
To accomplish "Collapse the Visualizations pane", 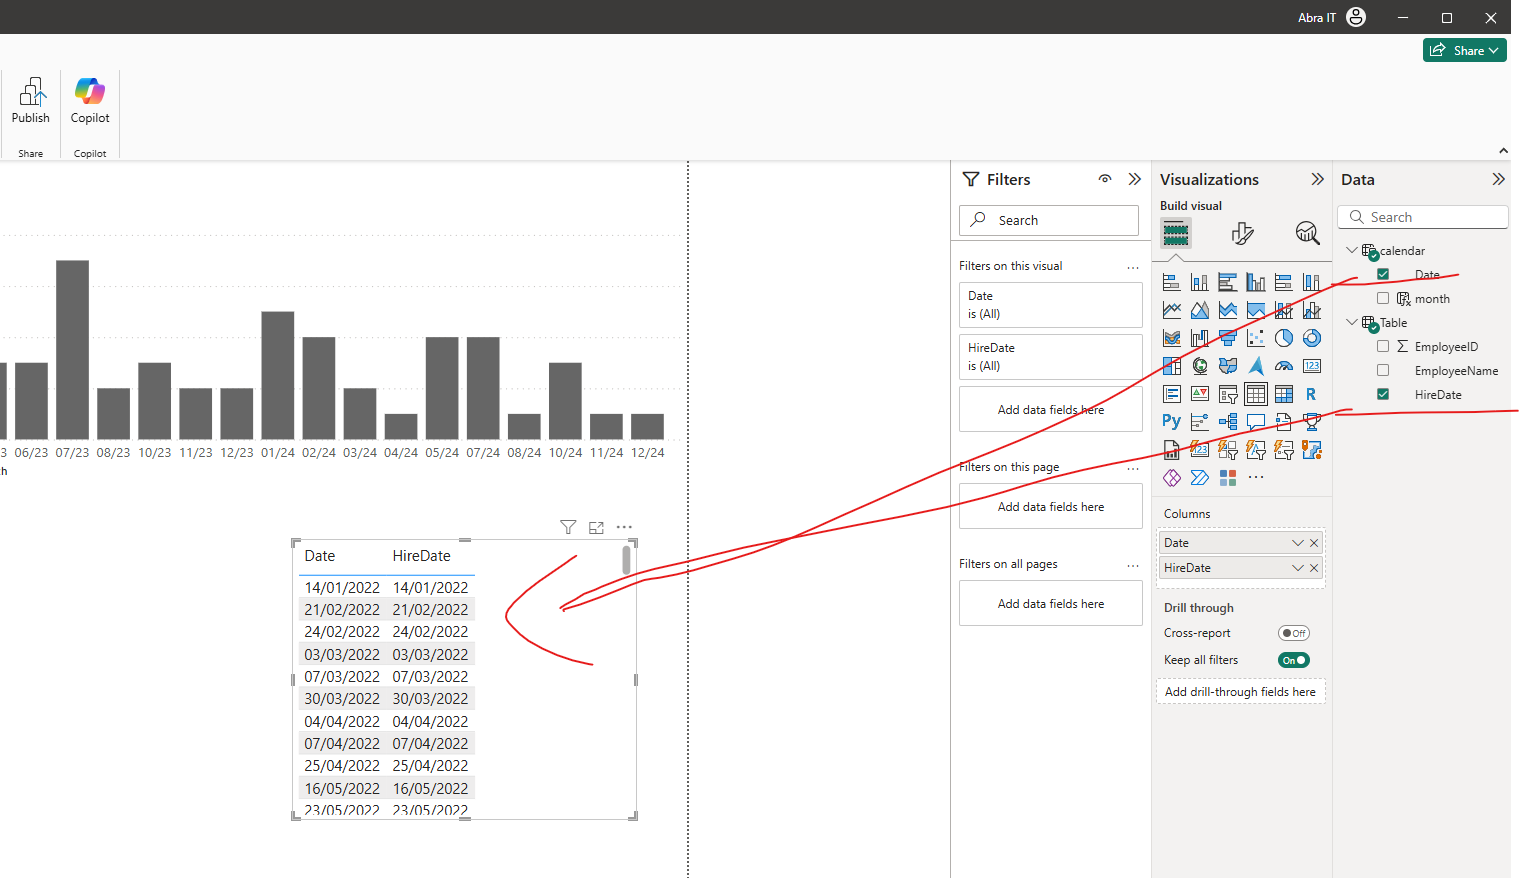I will (1317, 179).
